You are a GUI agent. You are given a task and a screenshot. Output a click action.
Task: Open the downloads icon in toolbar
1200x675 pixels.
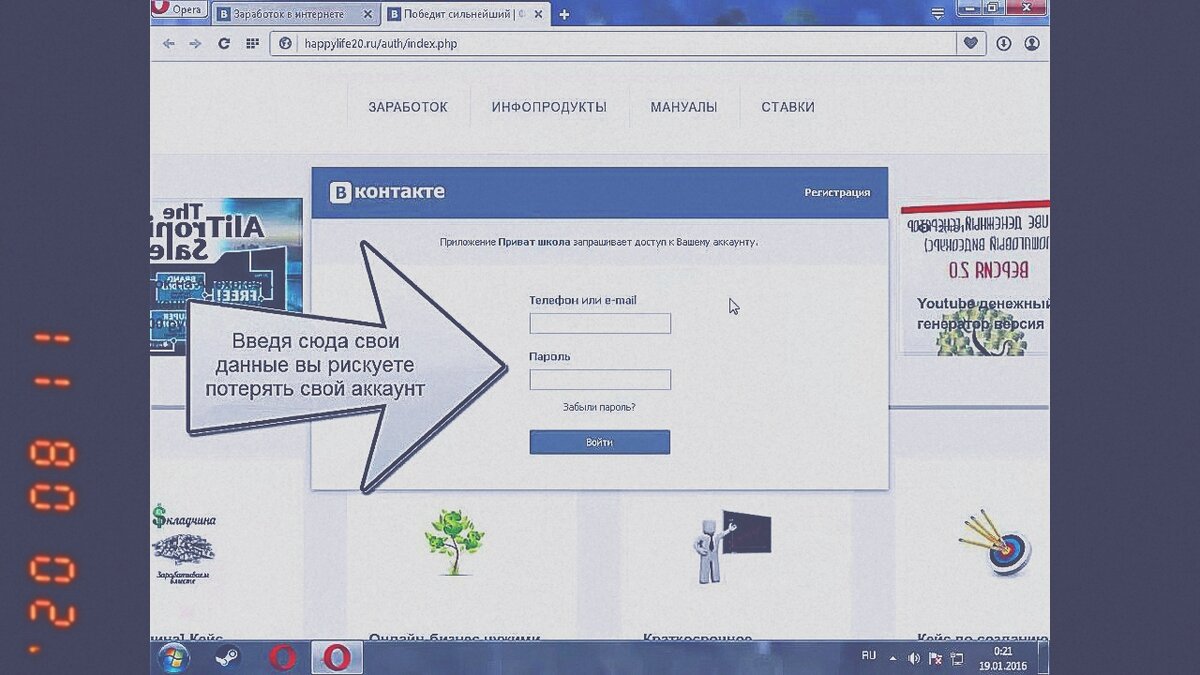pos(1004,44)
